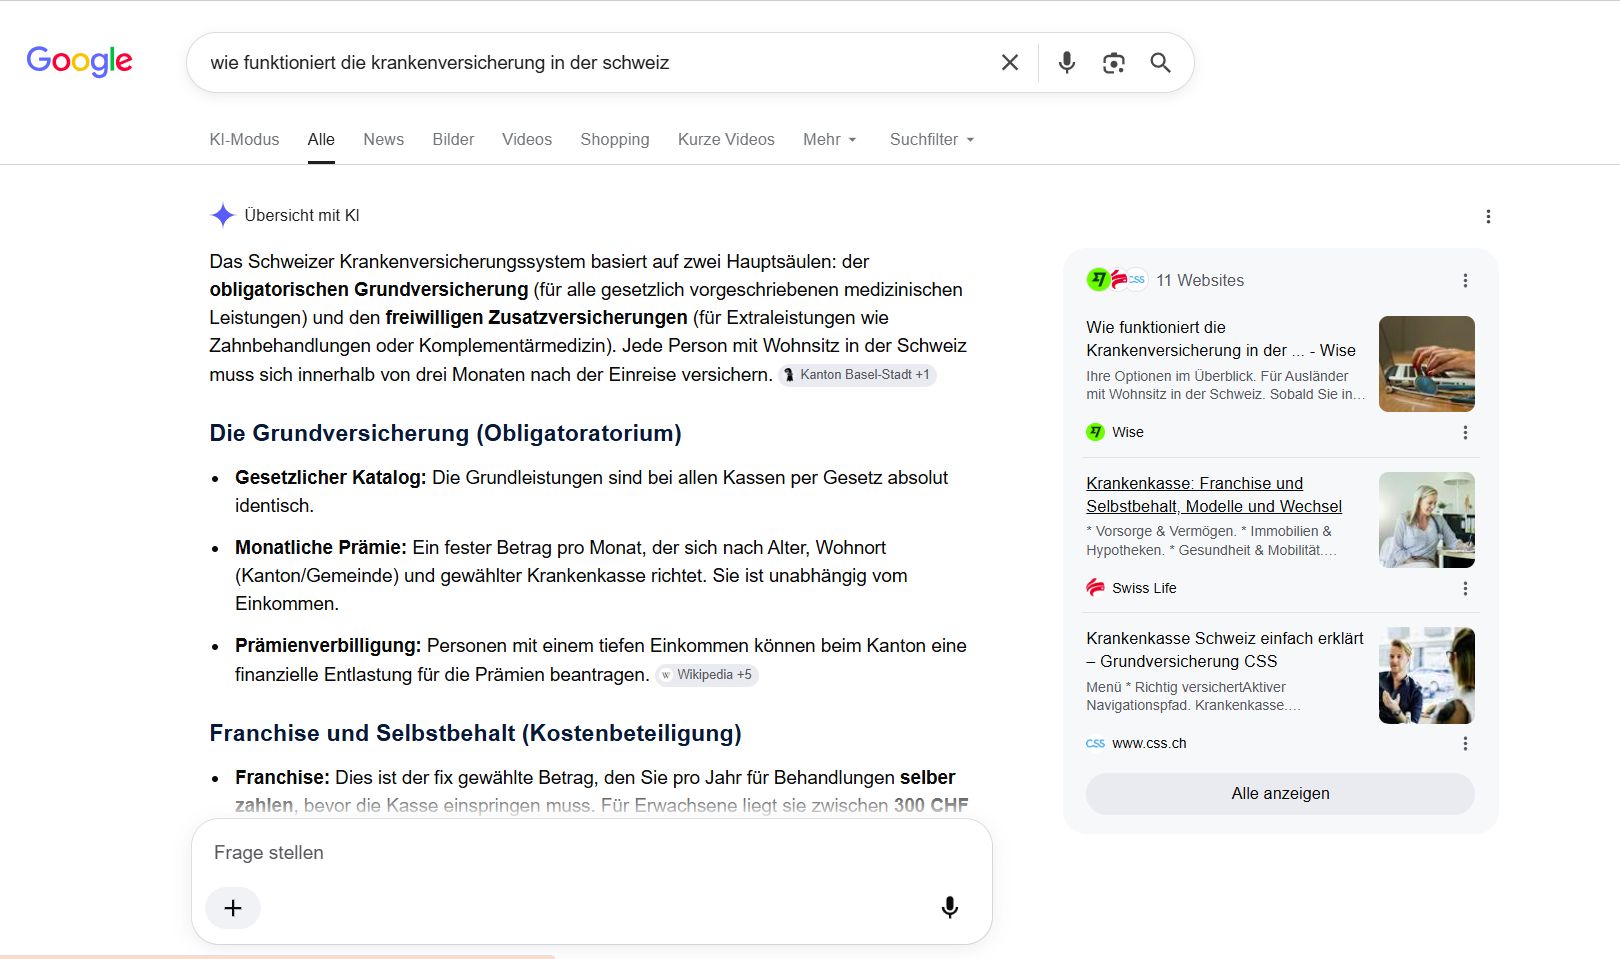Open the News tab
Screen dimensions: 1620x959
tap(384, 140)
